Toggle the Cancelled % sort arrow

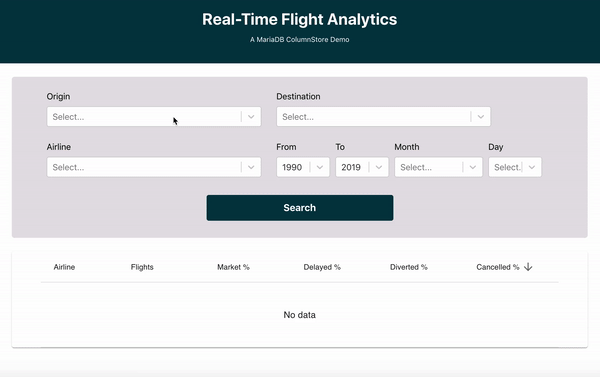(528, 267)
